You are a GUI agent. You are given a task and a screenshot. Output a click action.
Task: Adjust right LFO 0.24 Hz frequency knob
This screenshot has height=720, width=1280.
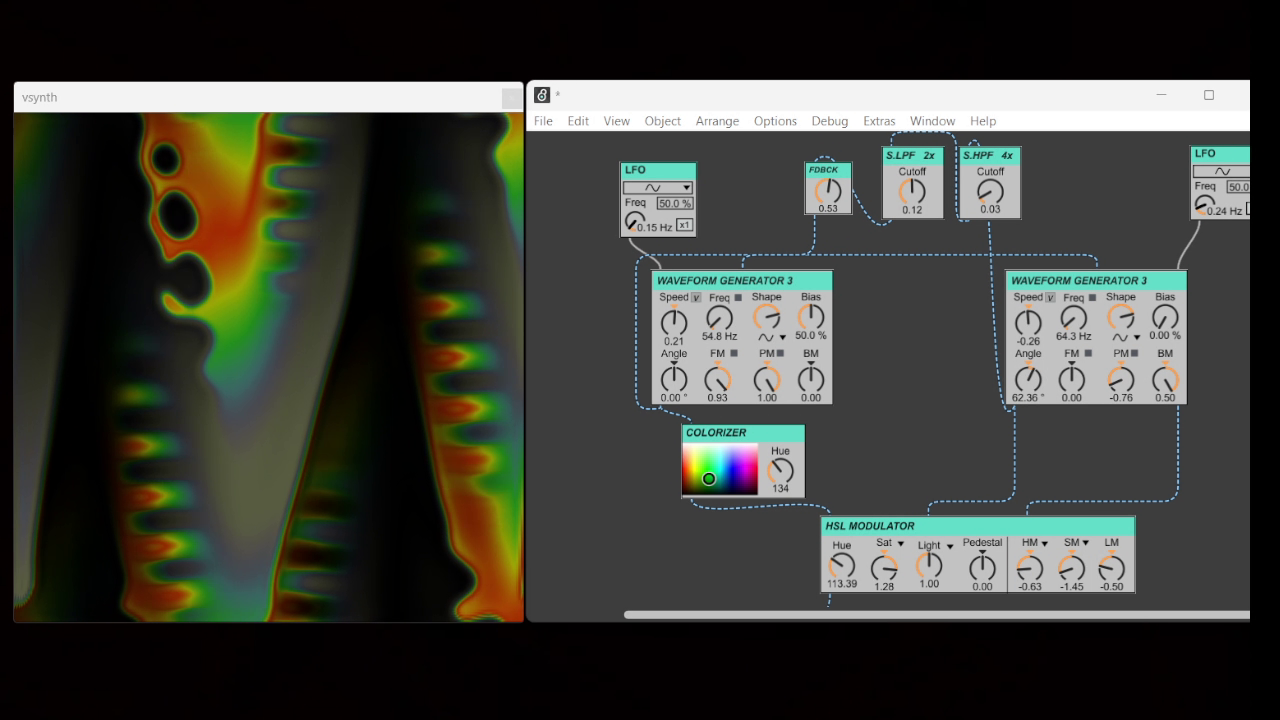pyautogui.click(x=1204, y=205)
